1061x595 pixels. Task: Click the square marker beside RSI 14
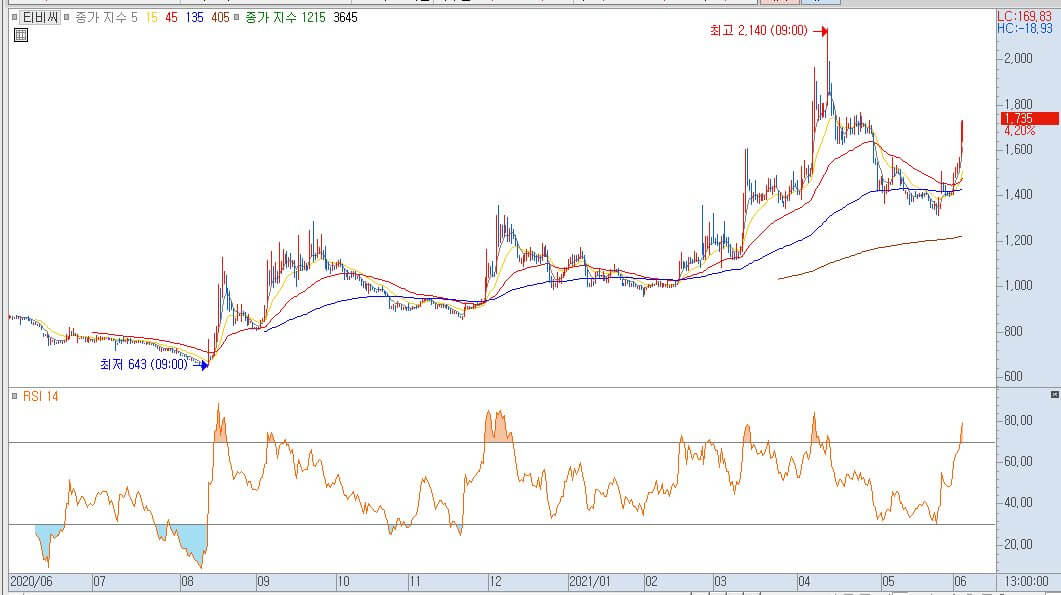(x=14, y=396)
